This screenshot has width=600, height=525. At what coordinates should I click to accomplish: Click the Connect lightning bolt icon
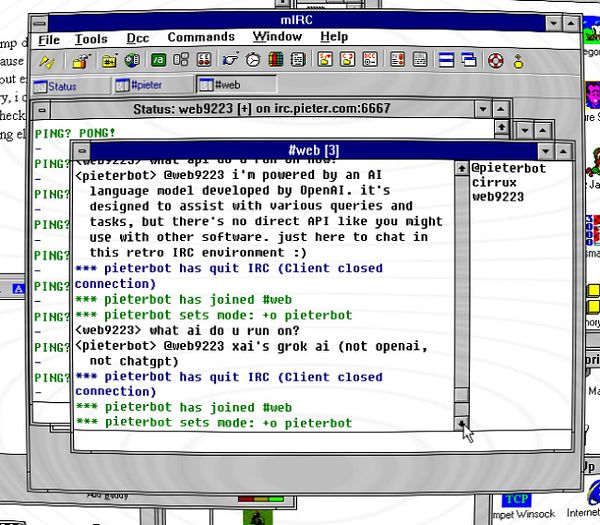click(47, 61)
